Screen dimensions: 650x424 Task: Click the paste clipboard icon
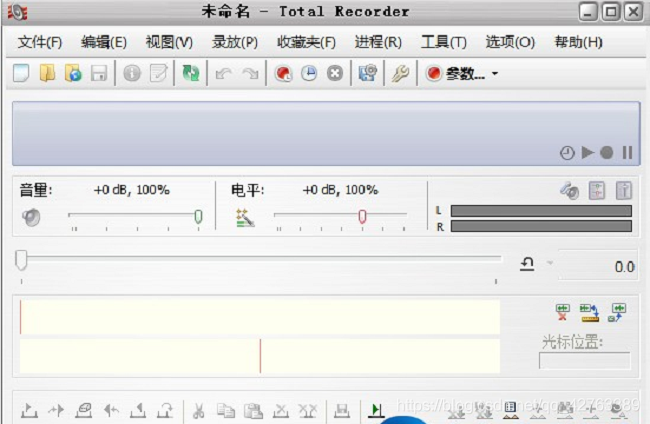click(253, 410)
